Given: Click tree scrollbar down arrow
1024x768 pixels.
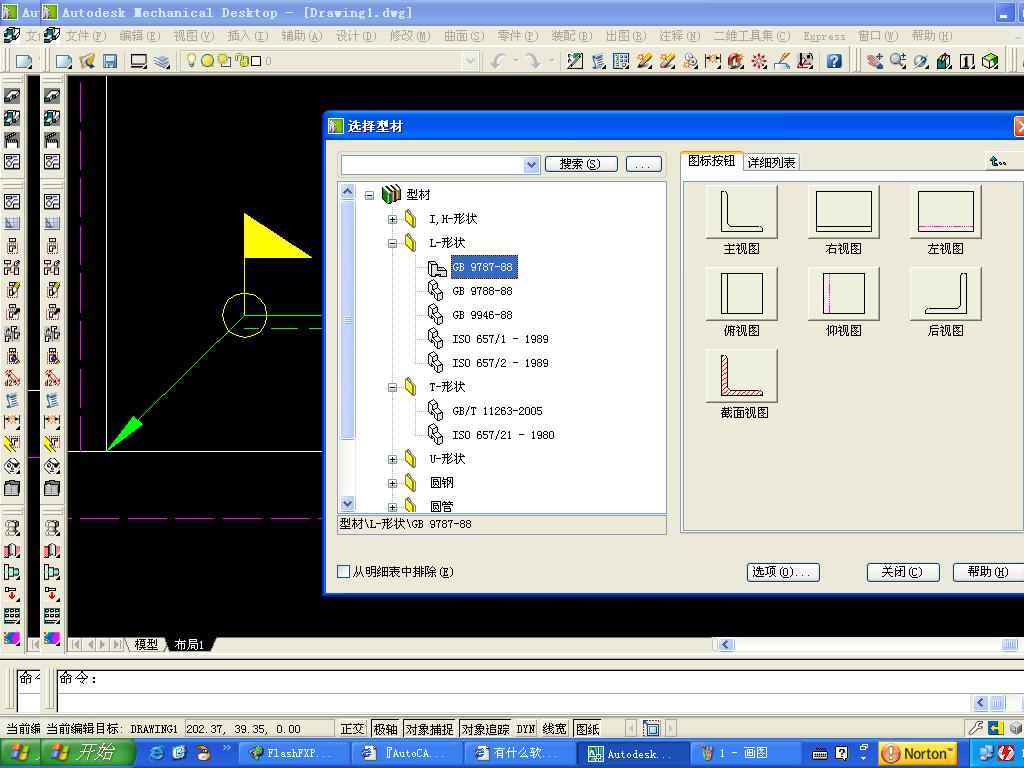Looking at the screenshot, I should tap(347, 504).
